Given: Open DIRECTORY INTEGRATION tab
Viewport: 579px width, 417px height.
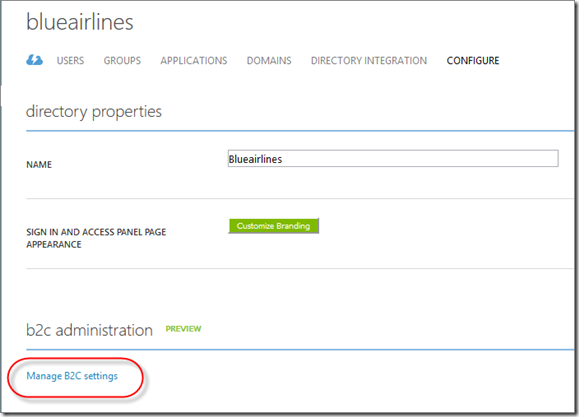Looking at the screenshot, I should coord(369,61).
